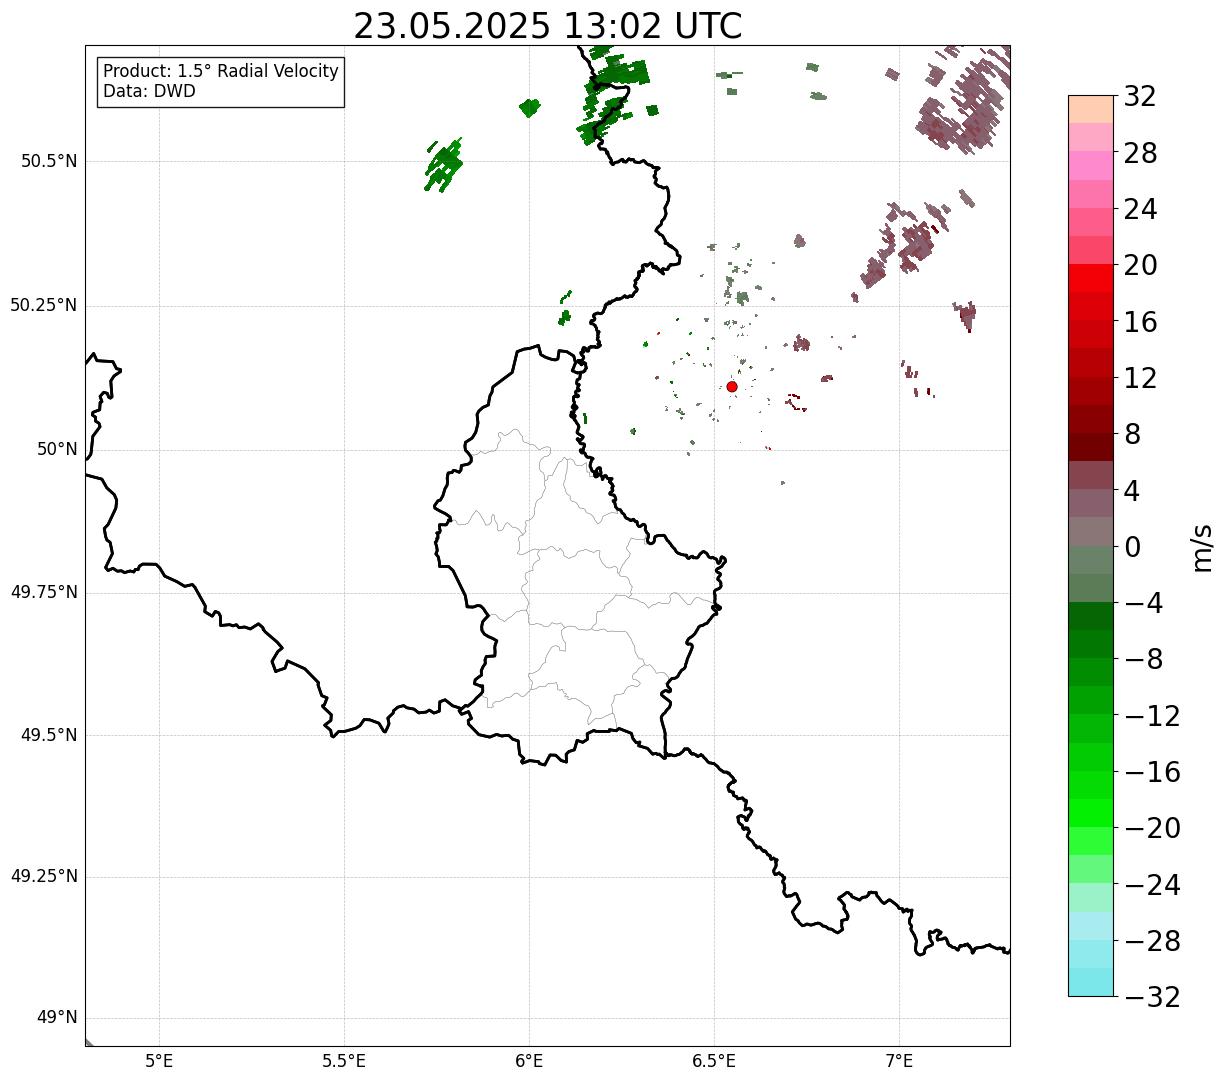
Task: Click the cyan bottom colorbar swatch
Action: (1091, 982)
